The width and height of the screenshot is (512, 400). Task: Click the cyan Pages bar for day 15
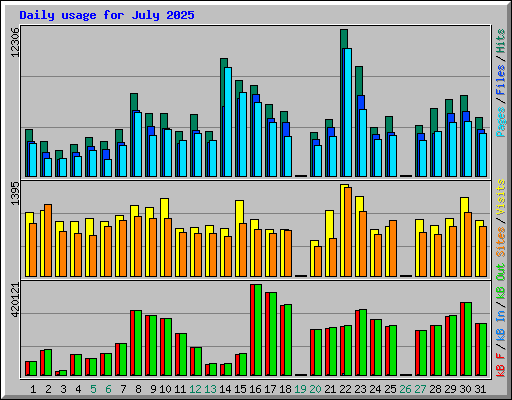click(243, 134)
